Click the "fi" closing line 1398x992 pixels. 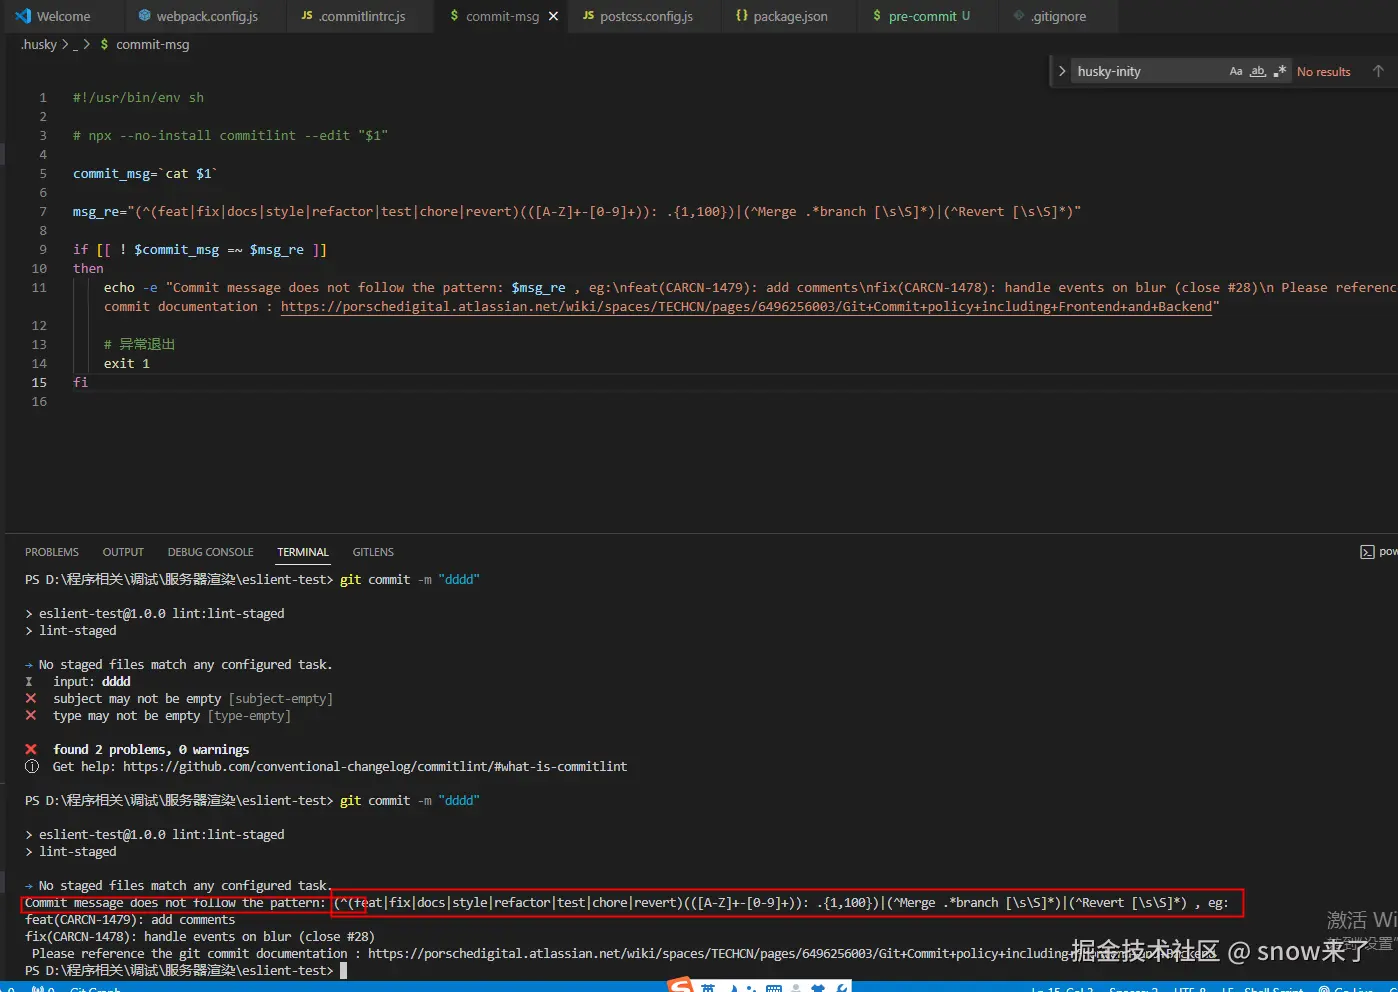tap(80, 382)
